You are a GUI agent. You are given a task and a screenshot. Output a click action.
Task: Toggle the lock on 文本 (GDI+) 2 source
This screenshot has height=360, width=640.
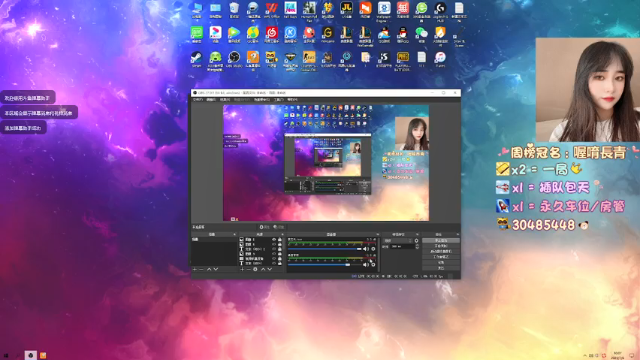coord(280,249)
